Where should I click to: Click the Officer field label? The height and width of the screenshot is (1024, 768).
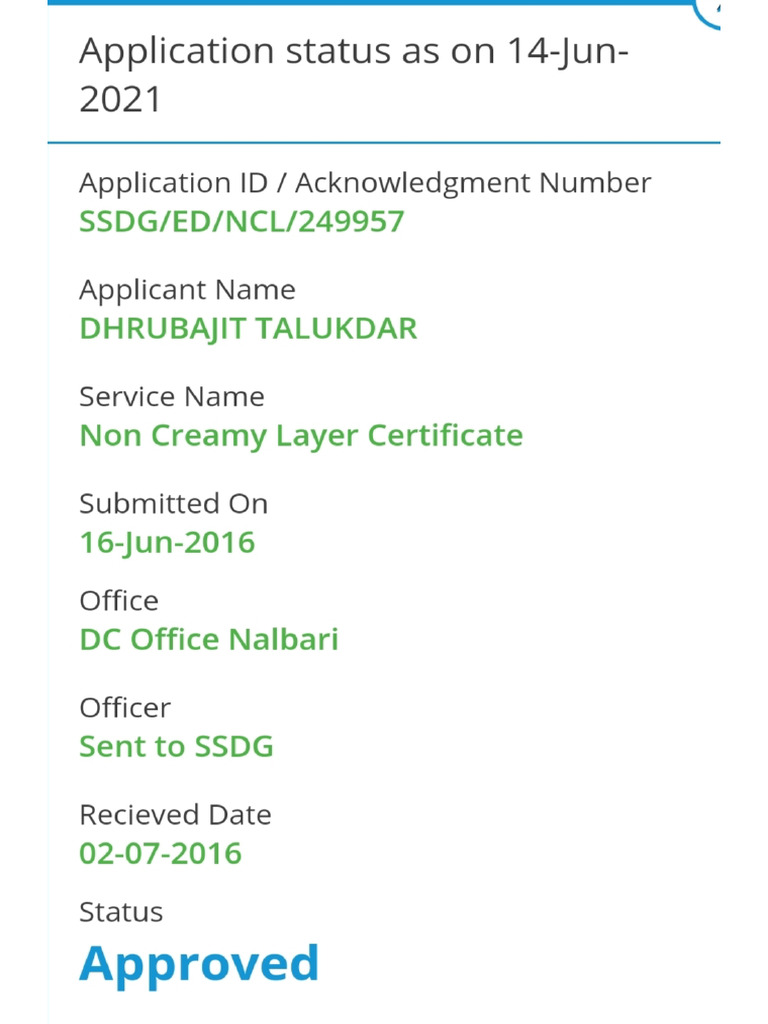pos(125,708)
